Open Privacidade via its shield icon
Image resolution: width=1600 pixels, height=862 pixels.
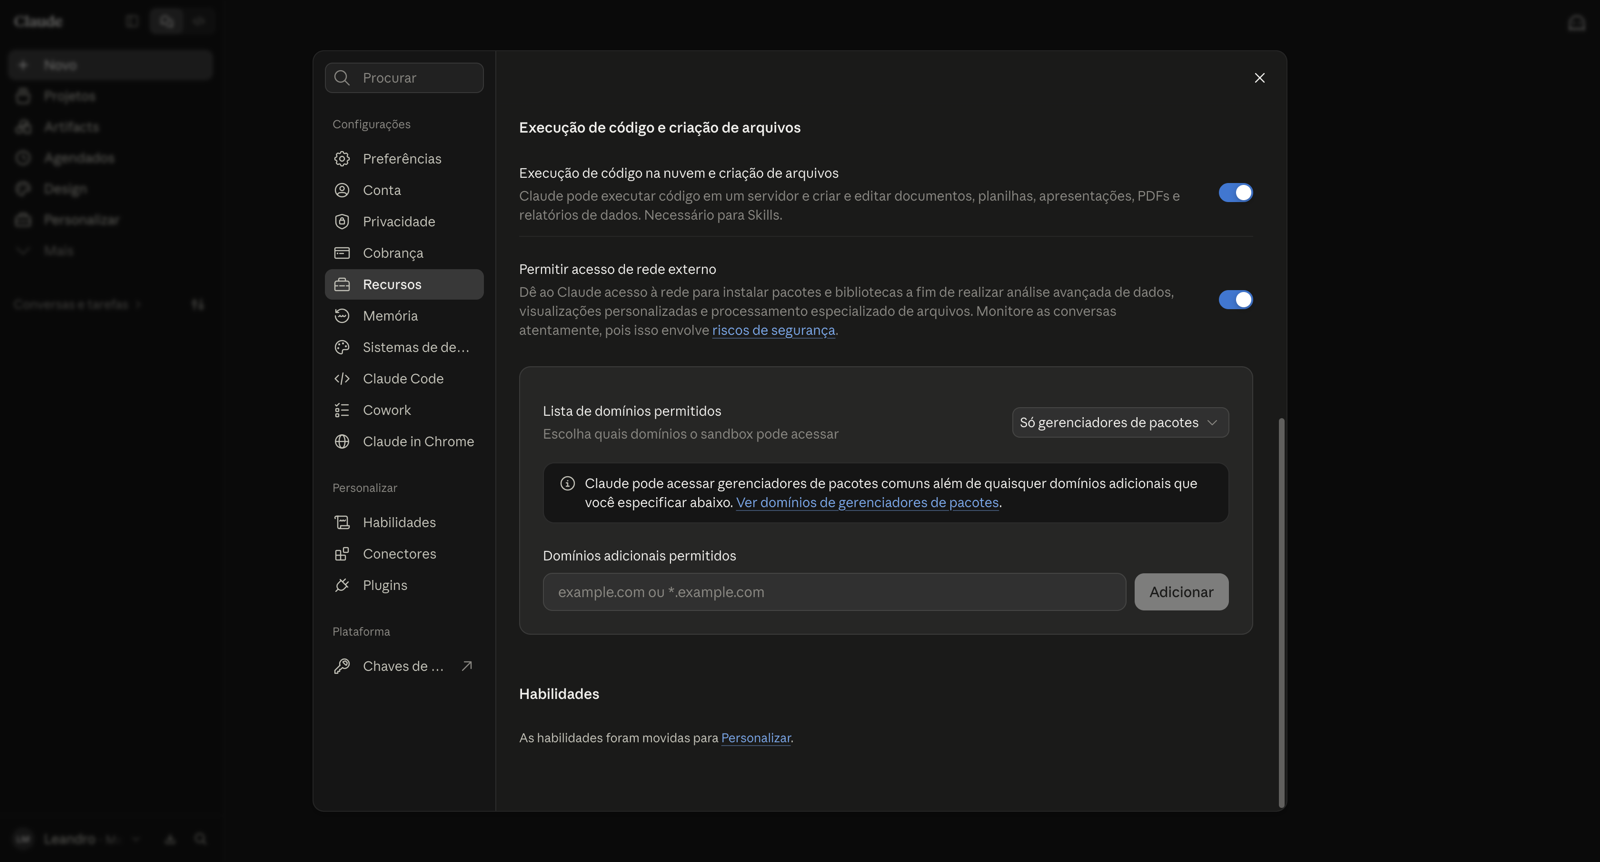tap(342, 221)
